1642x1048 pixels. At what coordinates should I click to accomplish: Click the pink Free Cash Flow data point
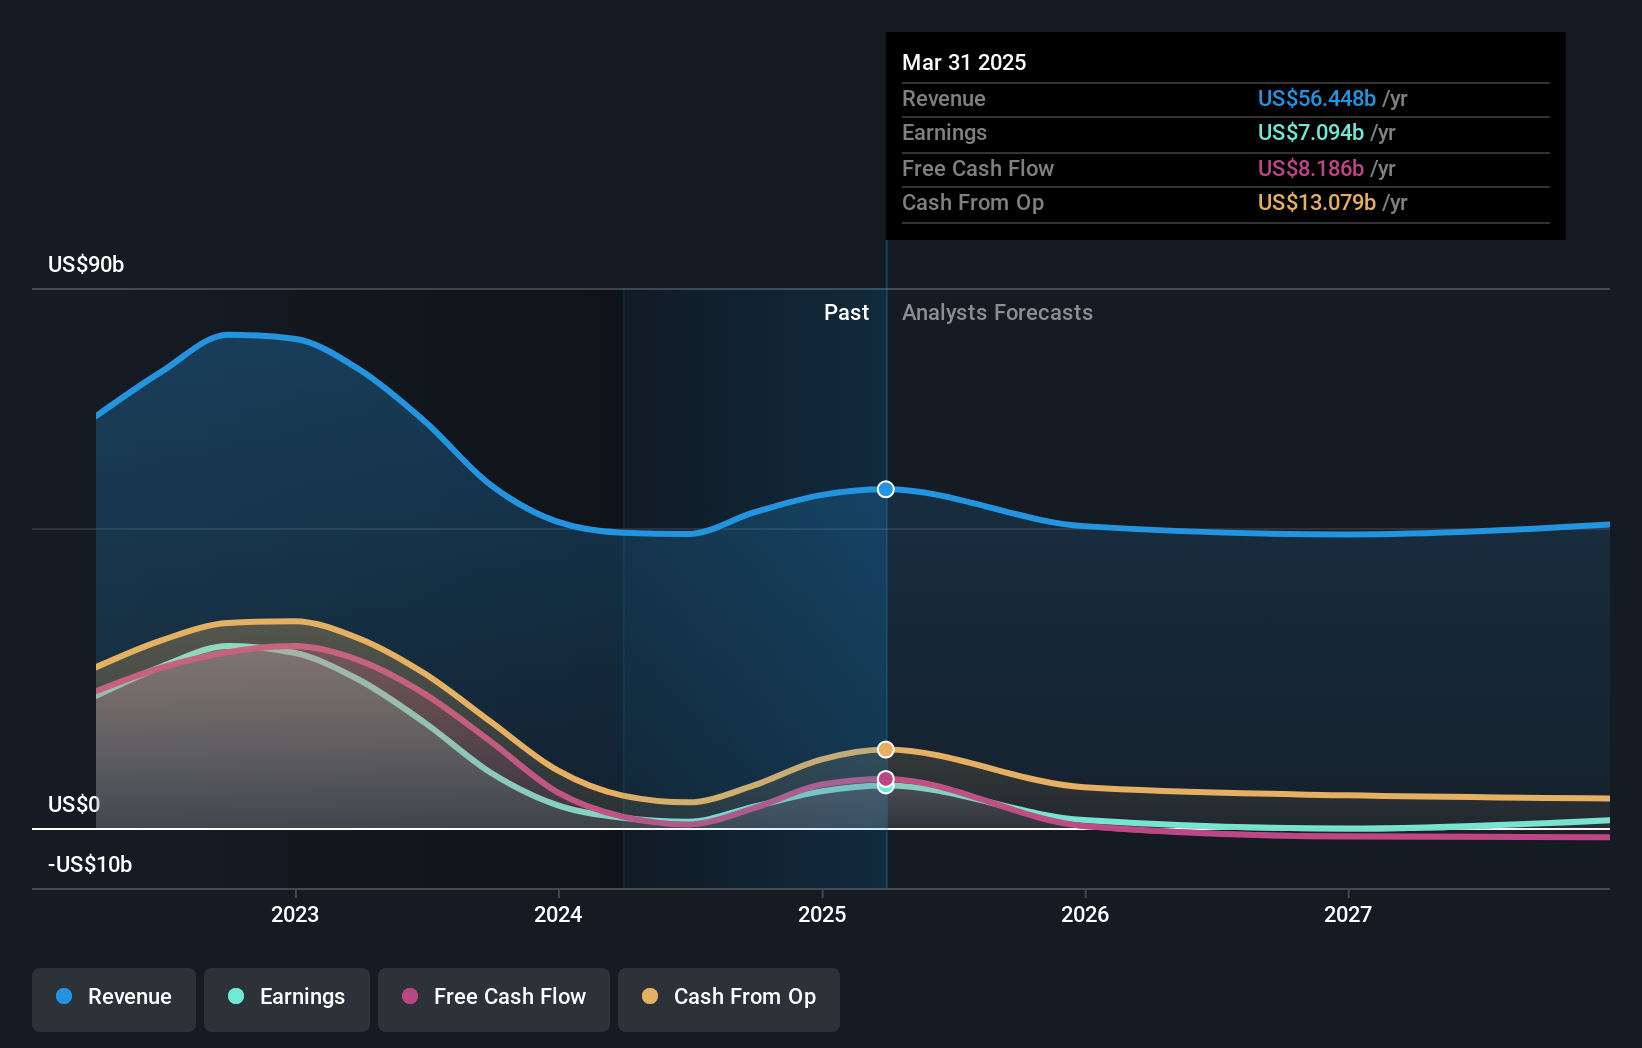[x=886, y=778]
